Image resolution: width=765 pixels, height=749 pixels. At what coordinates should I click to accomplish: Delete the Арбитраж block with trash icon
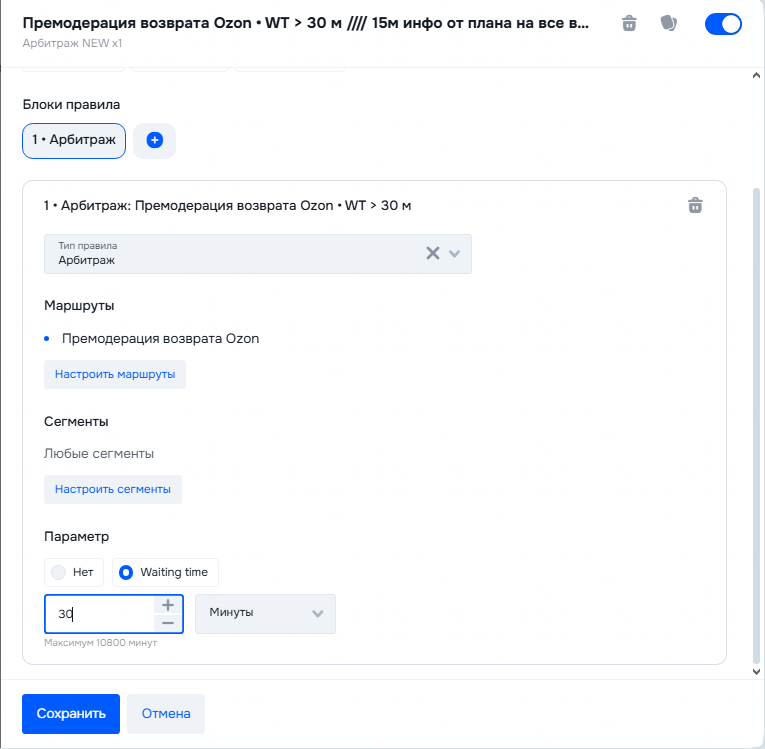point(695,205)
